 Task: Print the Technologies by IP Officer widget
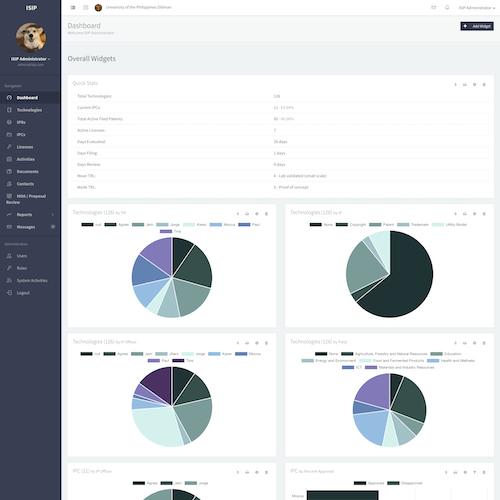[x=247, y=343]
